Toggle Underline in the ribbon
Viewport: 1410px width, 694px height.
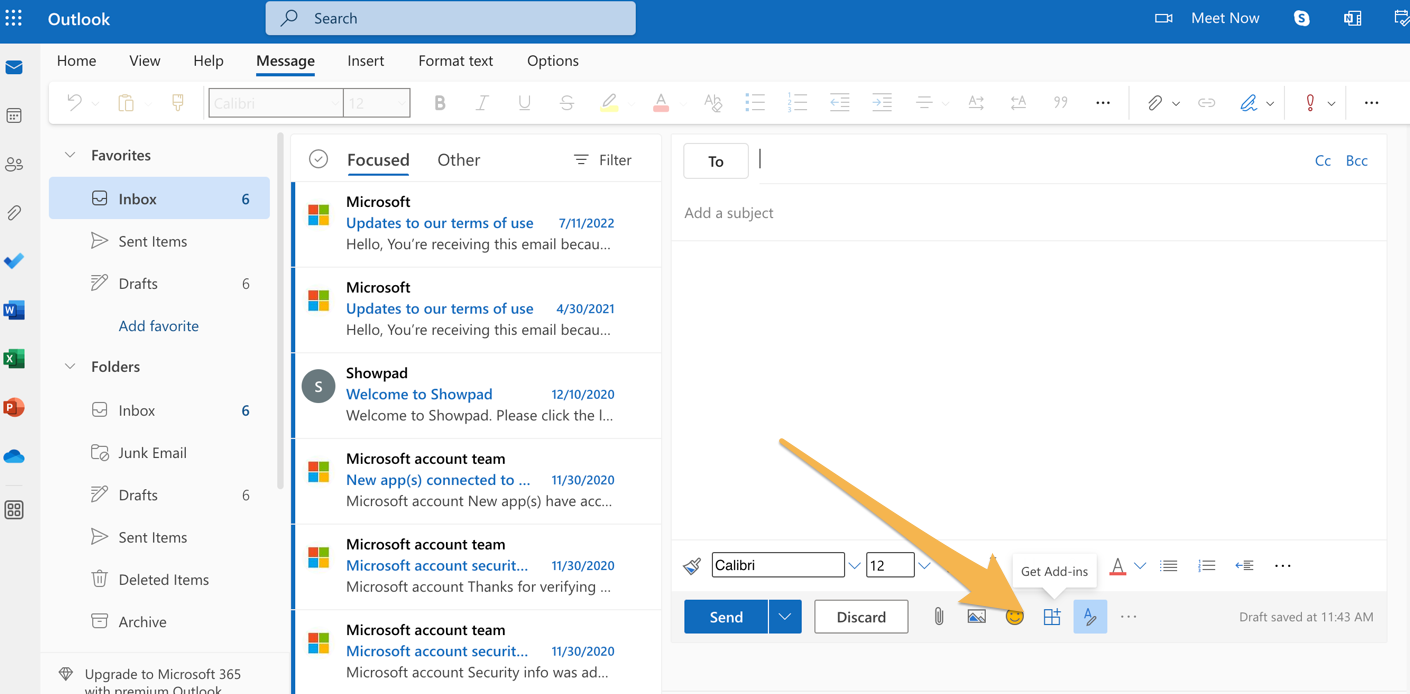(x=524, y=102)
